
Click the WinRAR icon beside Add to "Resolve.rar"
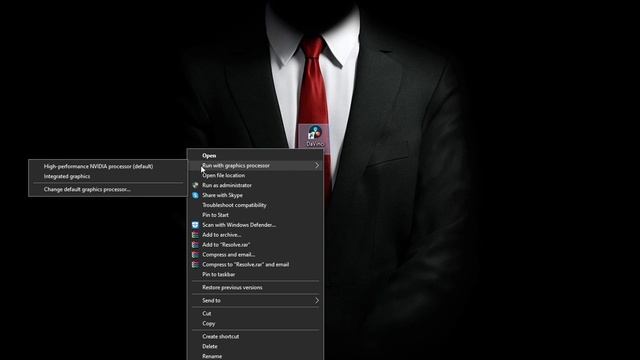pyautogui.click(x=196, y=244)
